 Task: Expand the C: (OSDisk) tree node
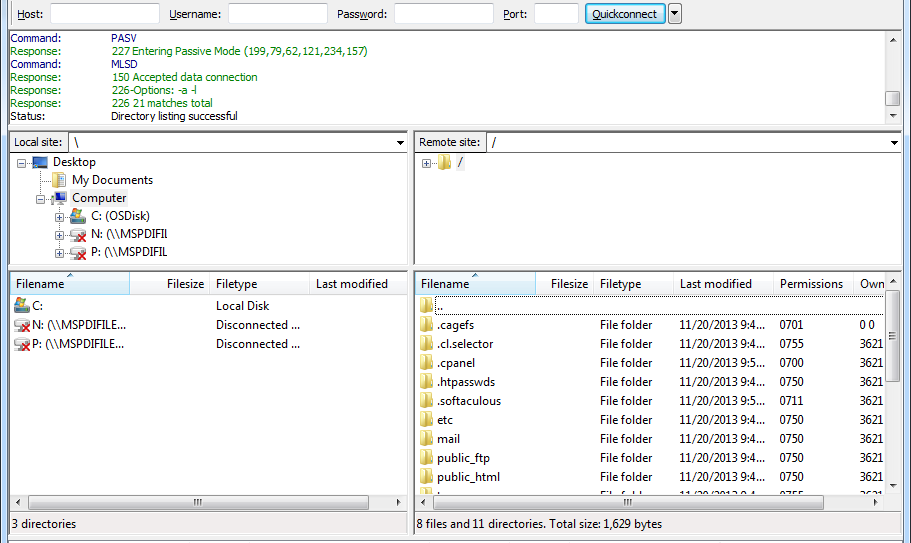click(x=60, y=217)
